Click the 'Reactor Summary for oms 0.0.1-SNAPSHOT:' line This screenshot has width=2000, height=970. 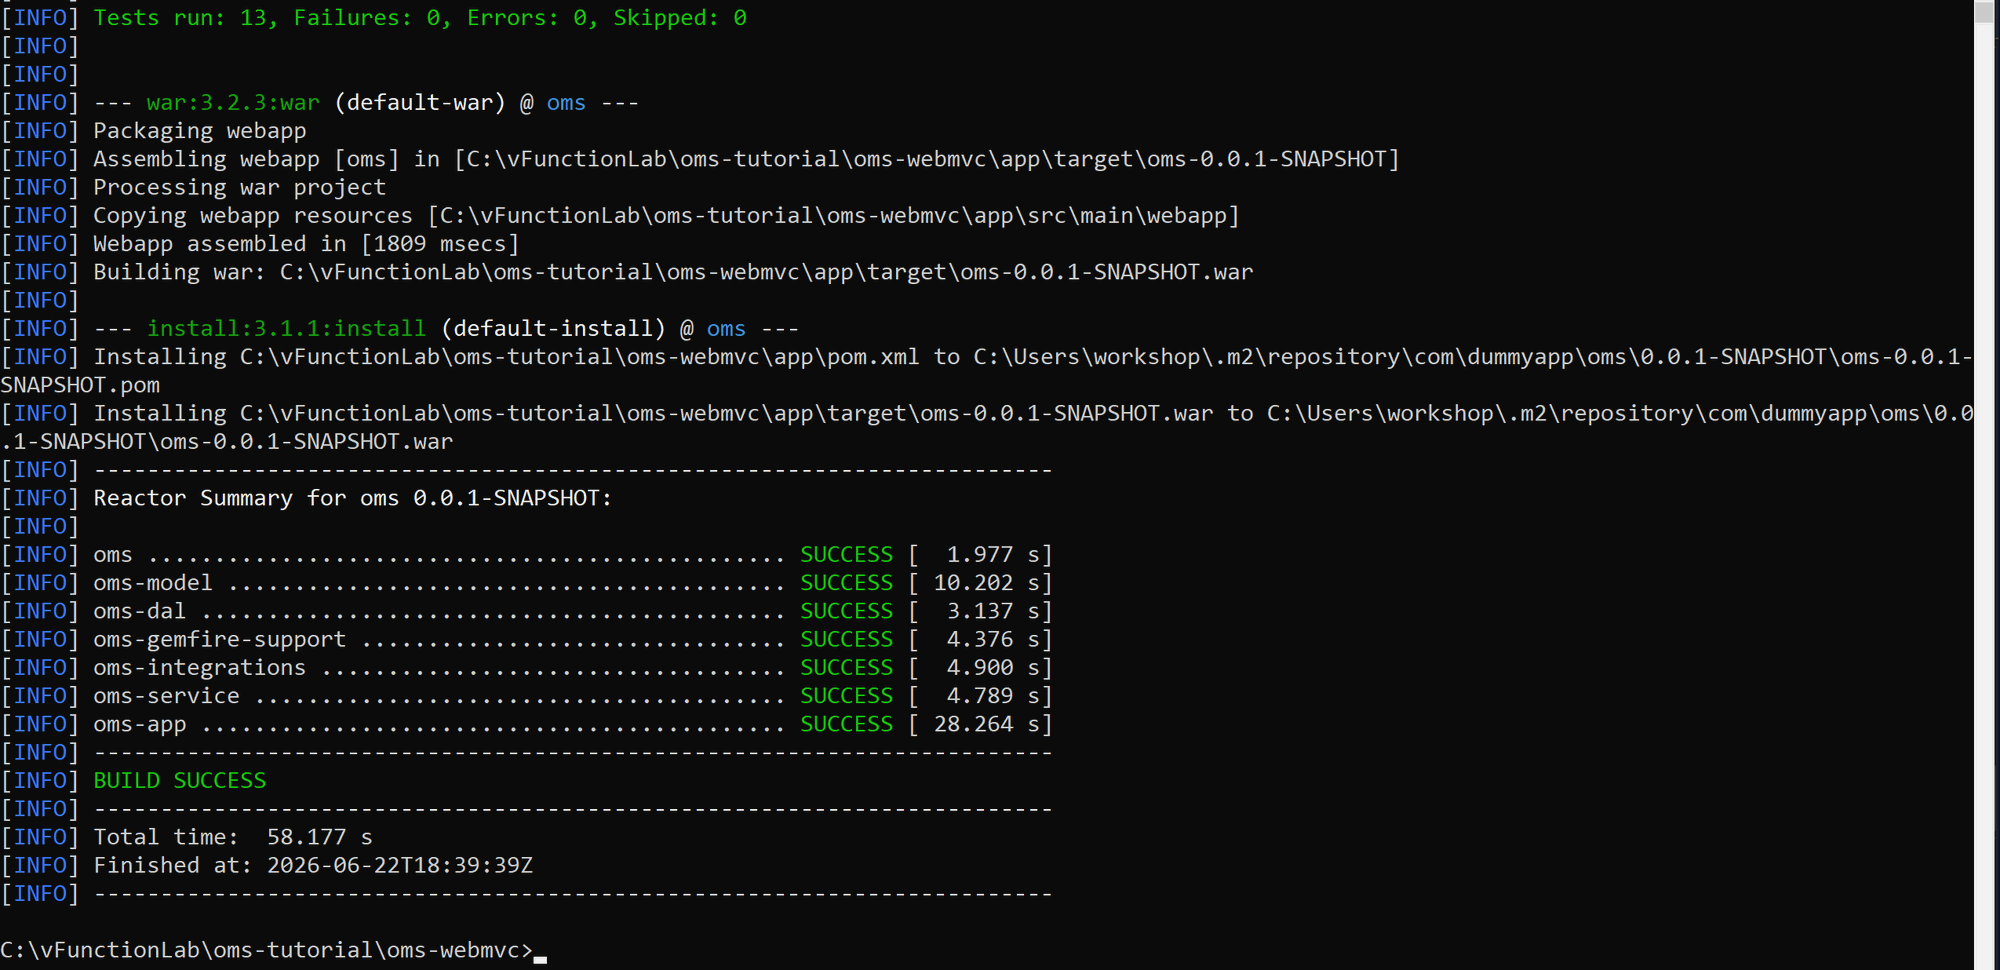353,498
